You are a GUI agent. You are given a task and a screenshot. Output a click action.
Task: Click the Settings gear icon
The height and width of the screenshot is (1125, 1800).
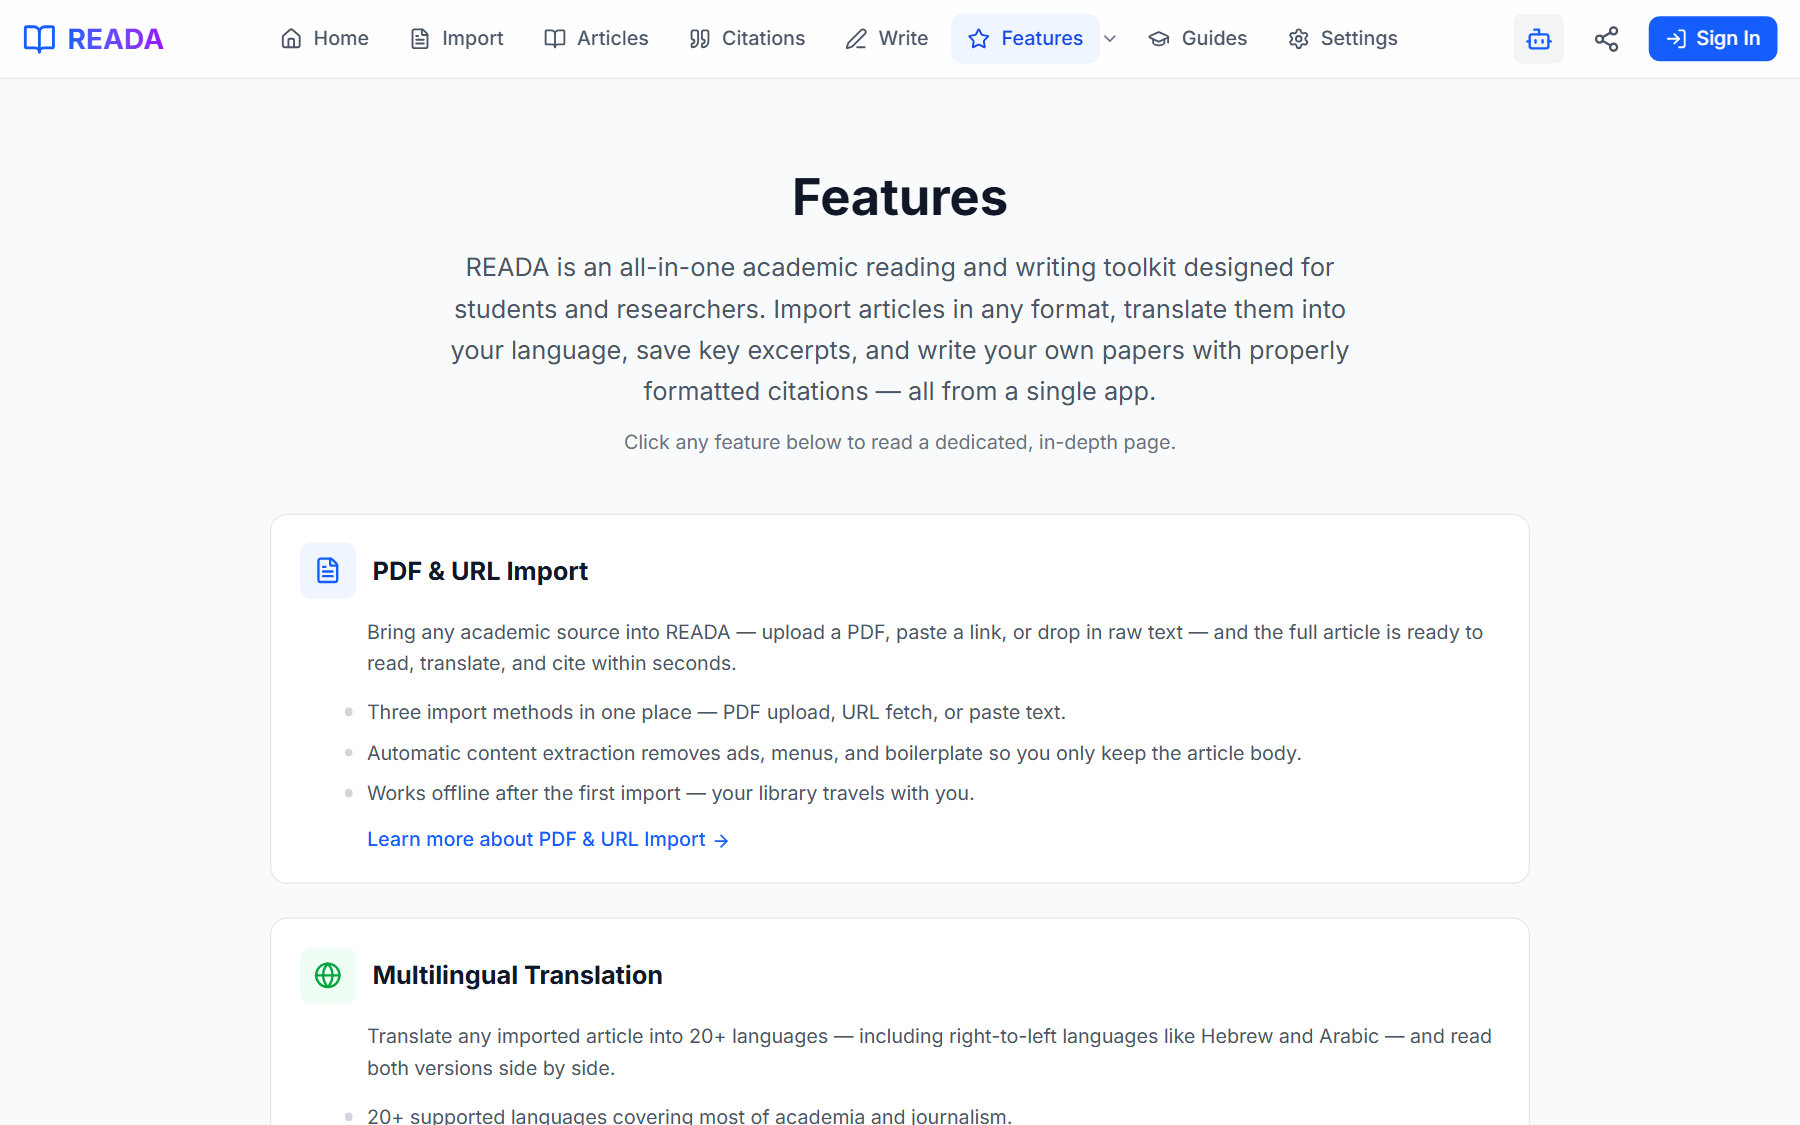tap(1297, 38)
